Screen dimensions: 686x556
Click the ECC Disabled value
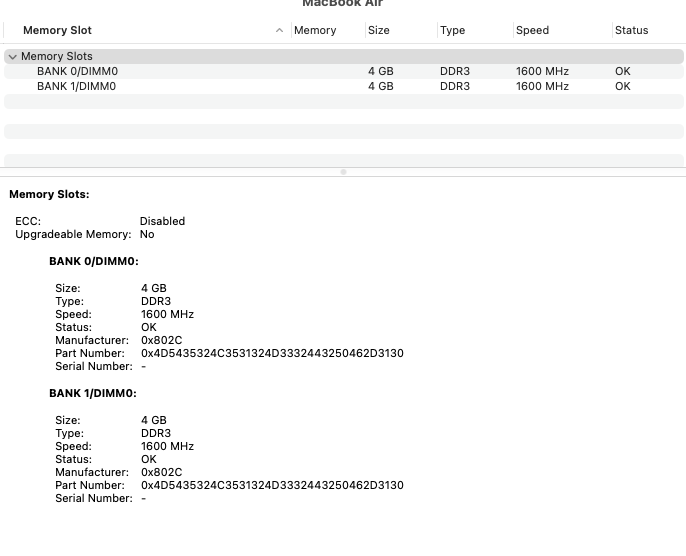[x=162, y=221]
